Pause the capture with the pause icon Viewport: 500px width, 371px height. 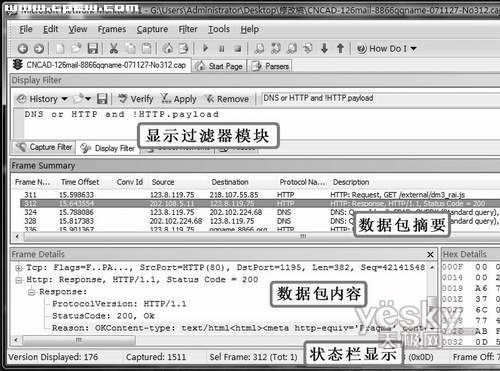tap(221, 49)
